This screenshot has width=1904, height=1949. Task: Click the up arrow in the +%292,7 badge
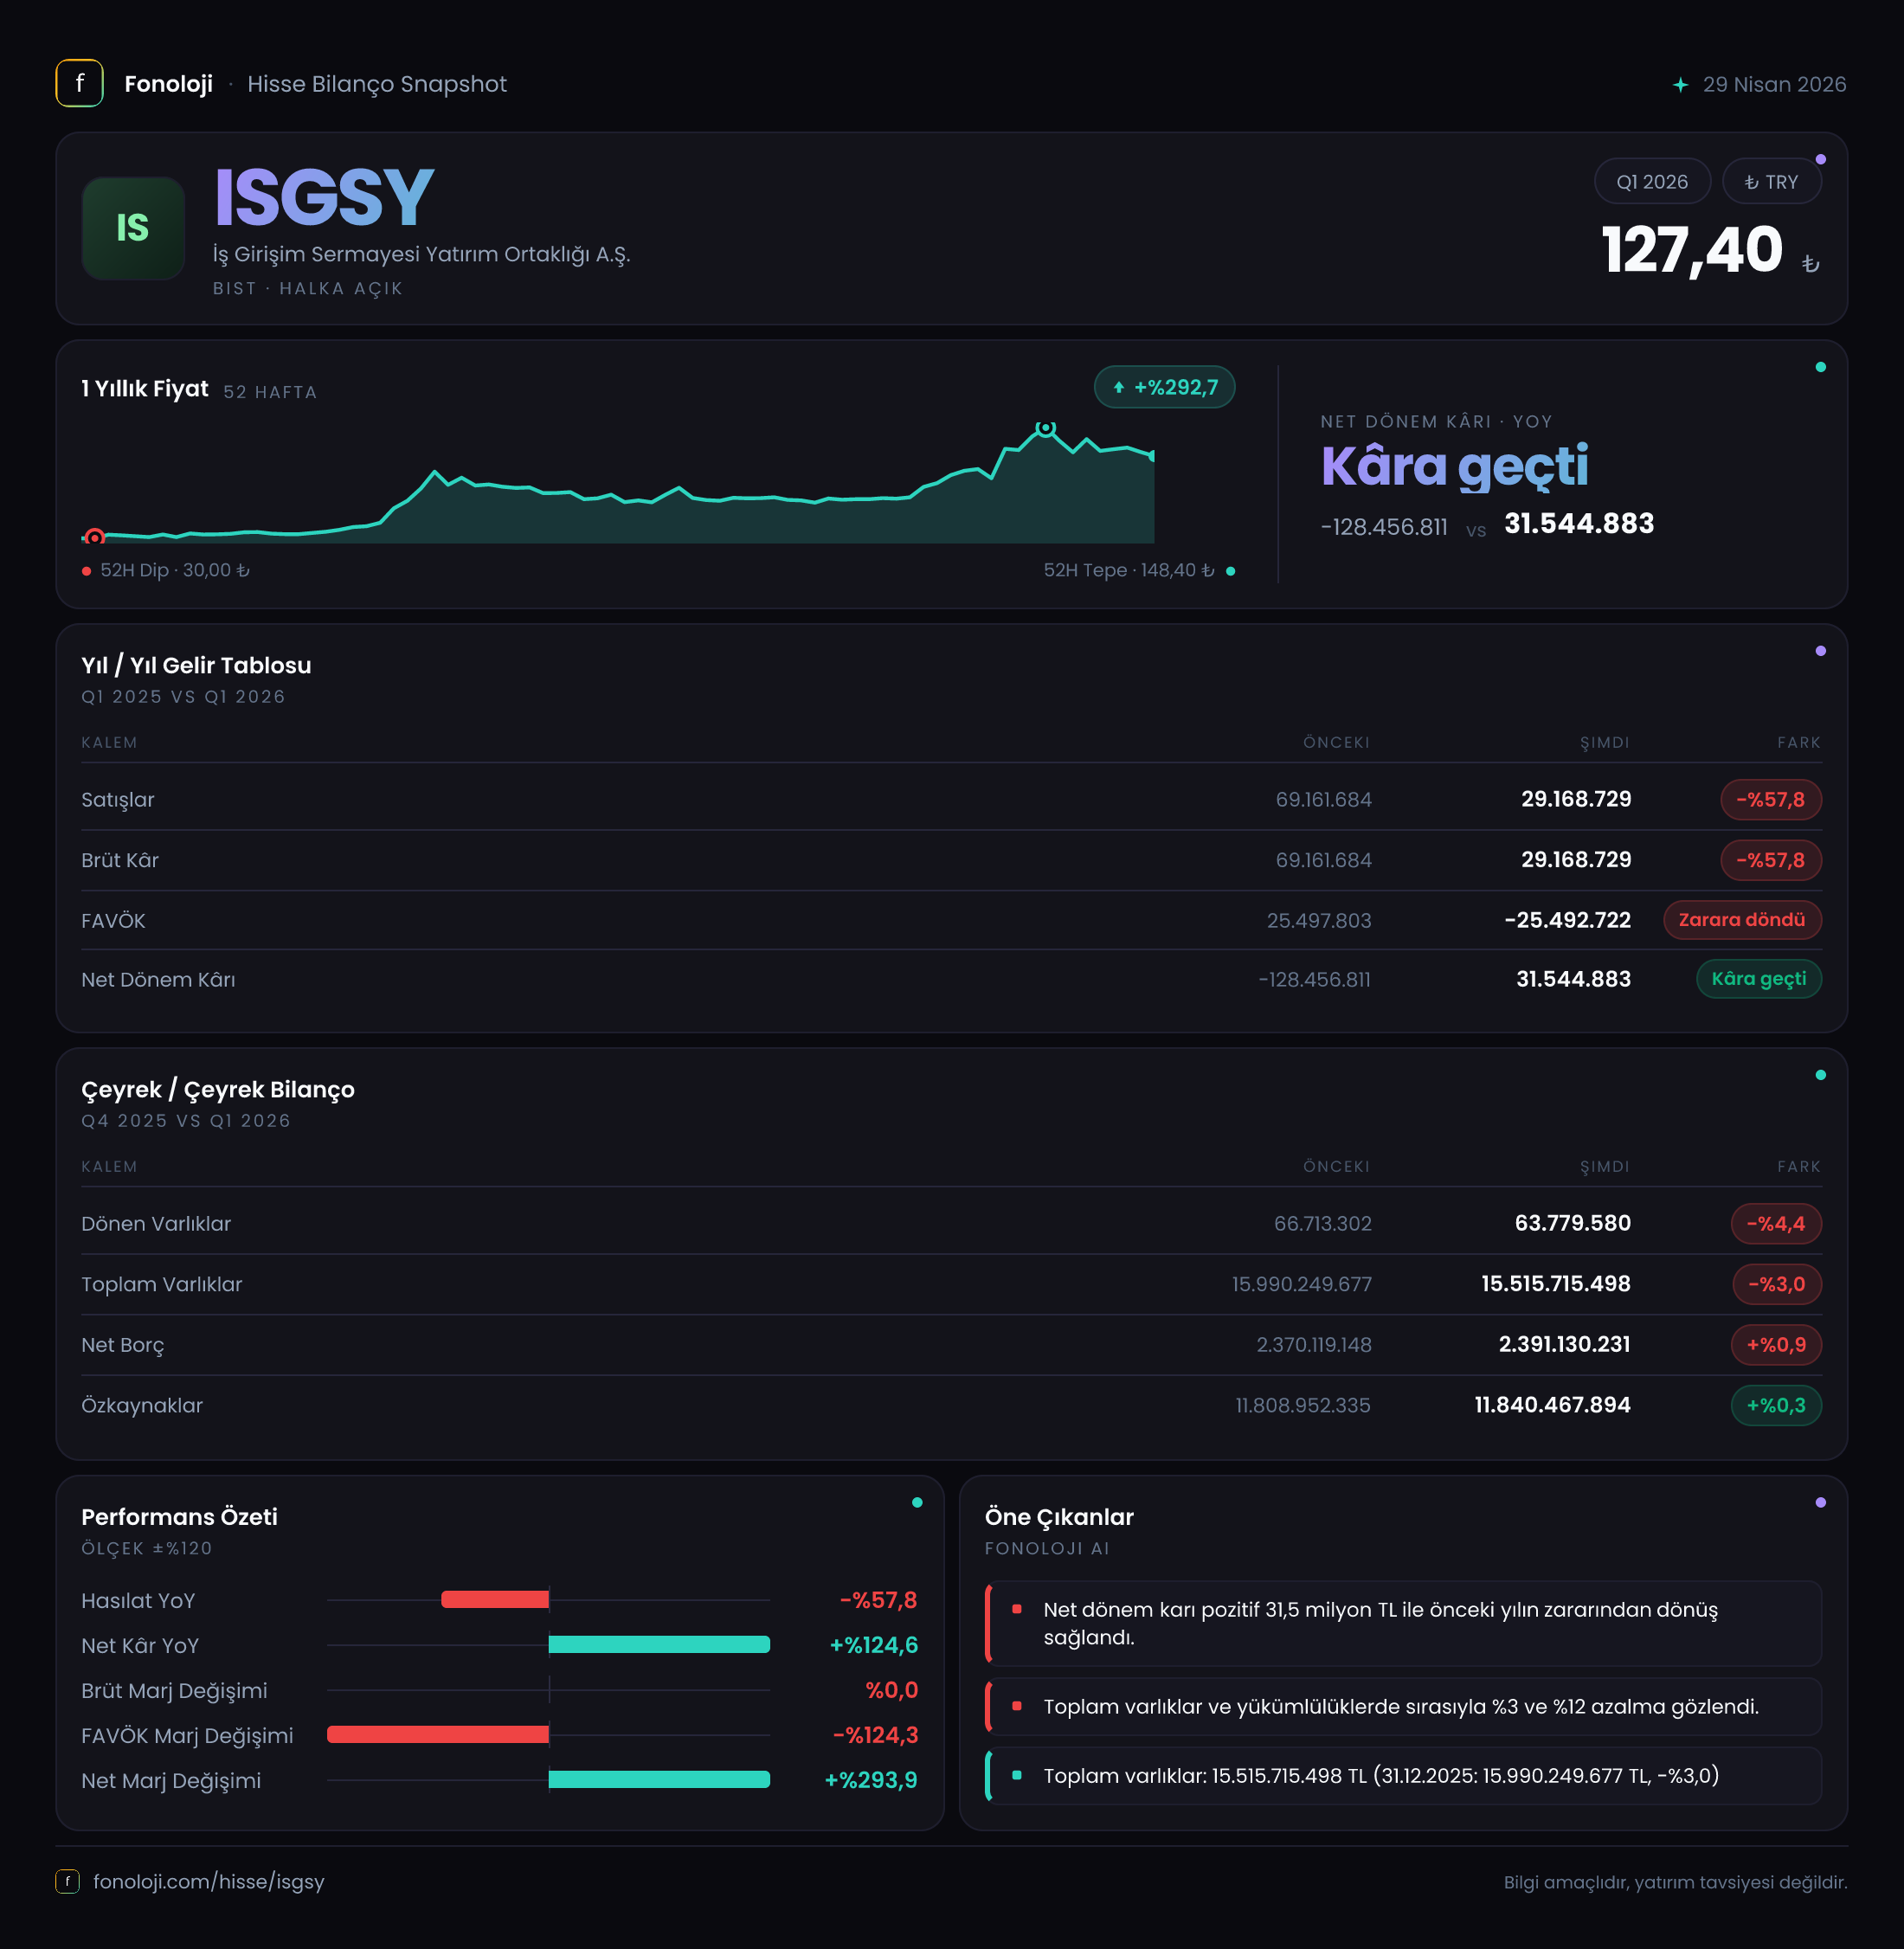1118,387
